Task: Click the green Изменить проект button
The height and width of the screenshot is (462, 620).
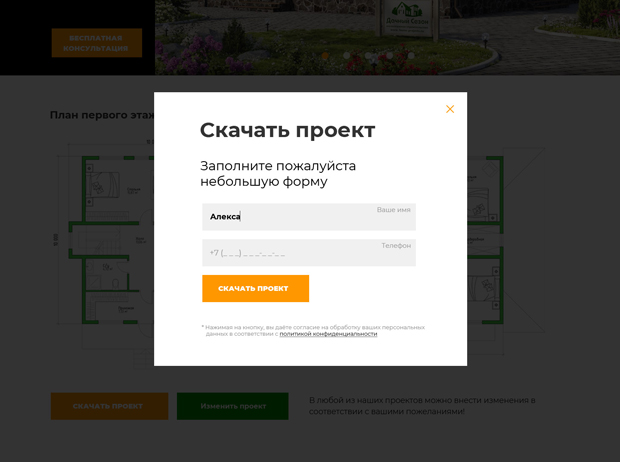Action: click(232, 406)
